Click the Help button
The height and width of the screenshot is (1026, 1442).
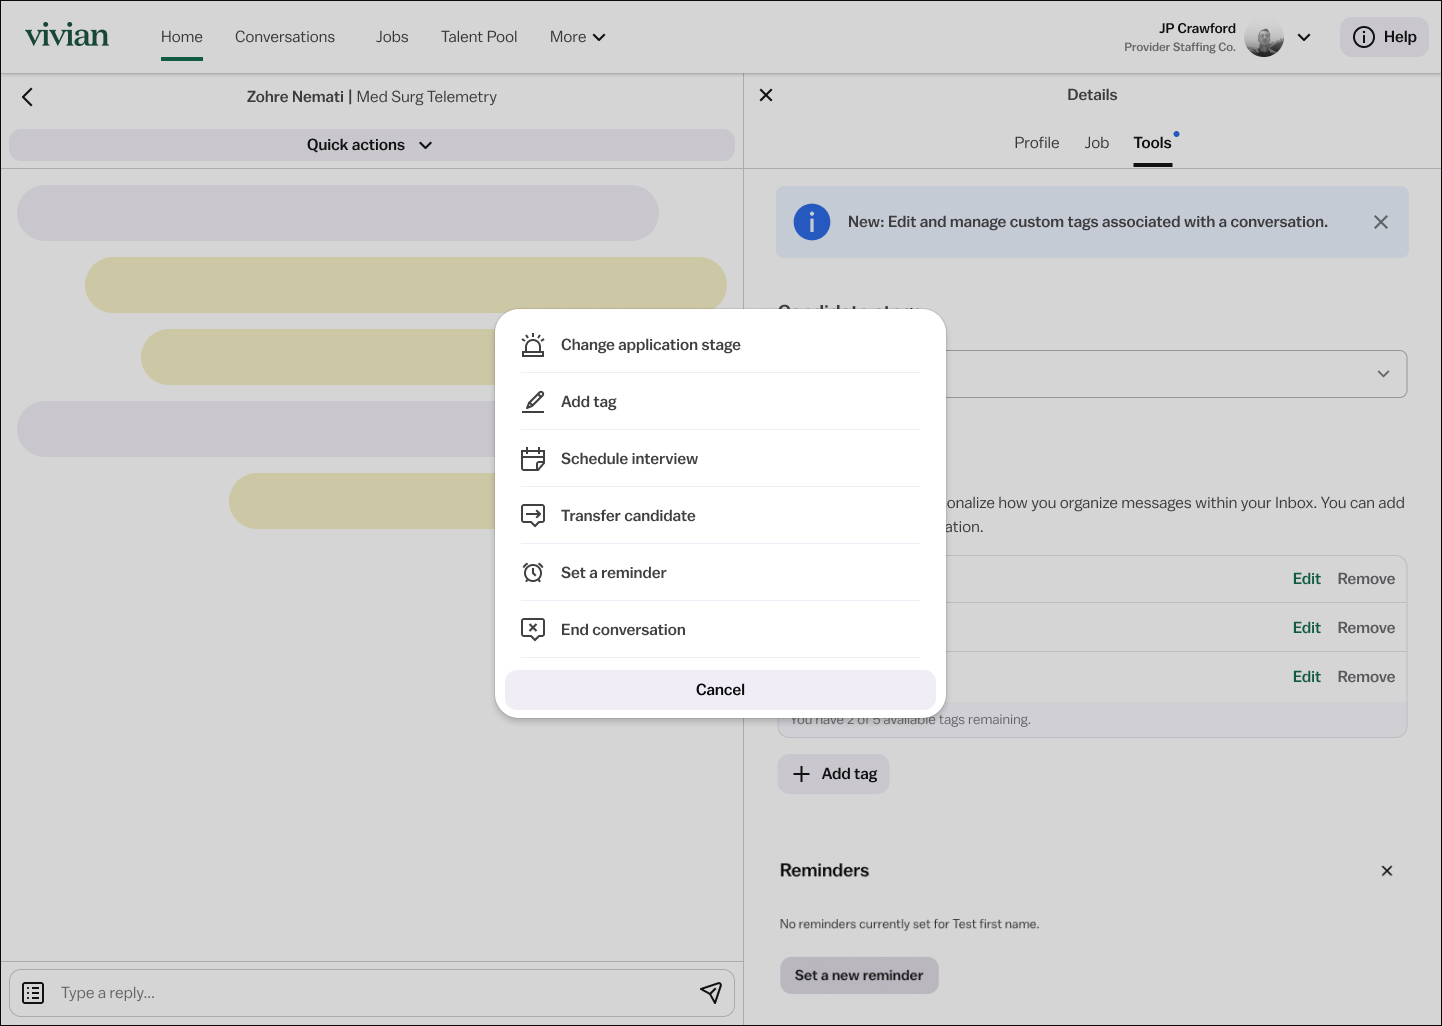click(x=1384, y=37)
